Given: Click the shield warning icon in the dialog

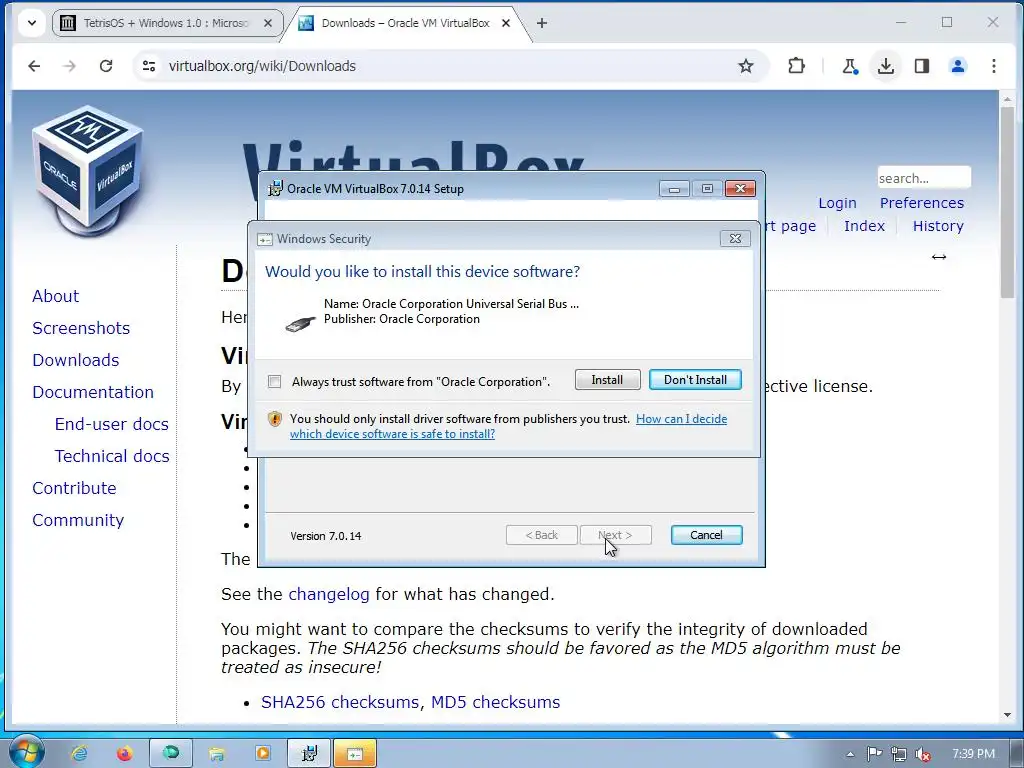Looking at the screenshot, I should tap(275, 419).
